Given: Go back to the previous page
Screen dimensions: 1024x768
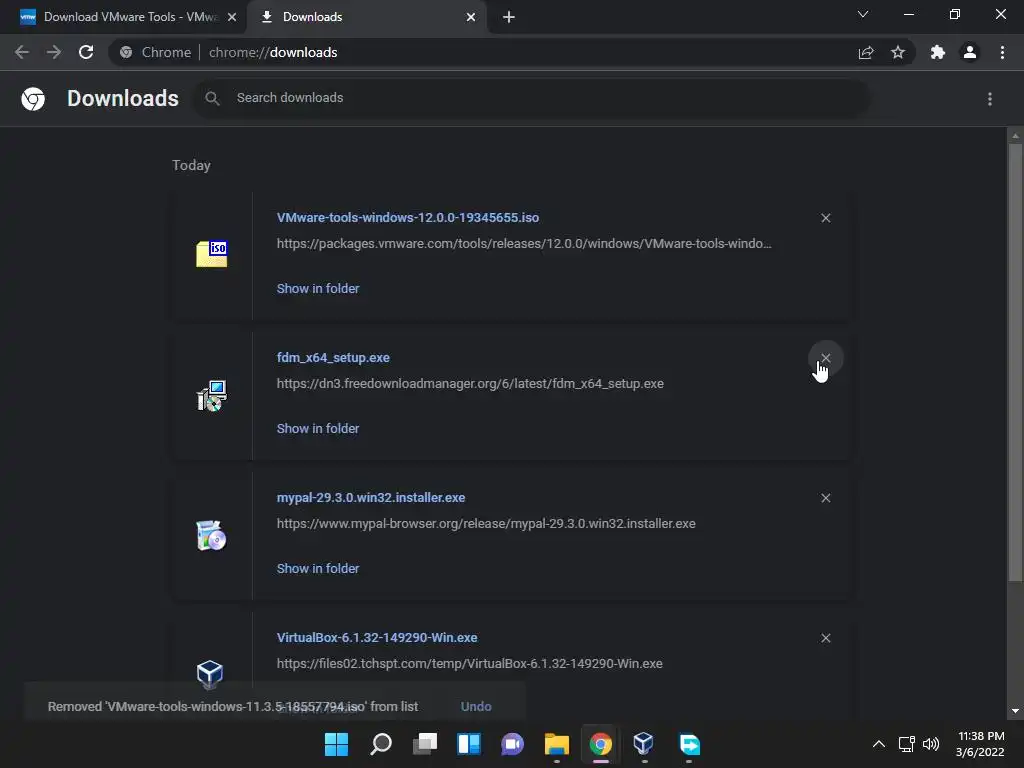Looking at the screenshot, I should 22,52.
